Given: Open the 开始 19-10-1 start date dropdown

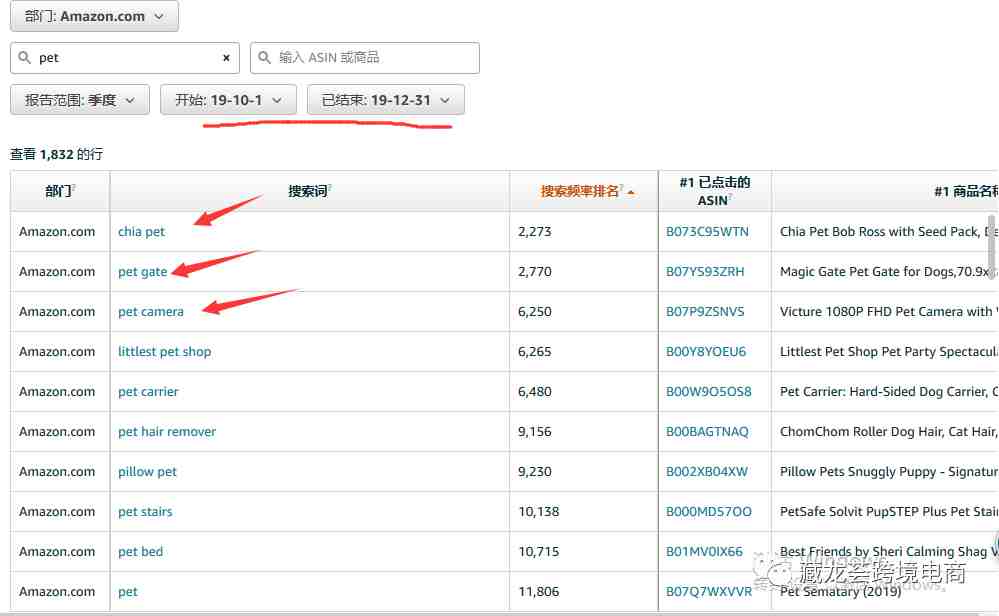Looking at the screenshot, I should coord(228,100).
